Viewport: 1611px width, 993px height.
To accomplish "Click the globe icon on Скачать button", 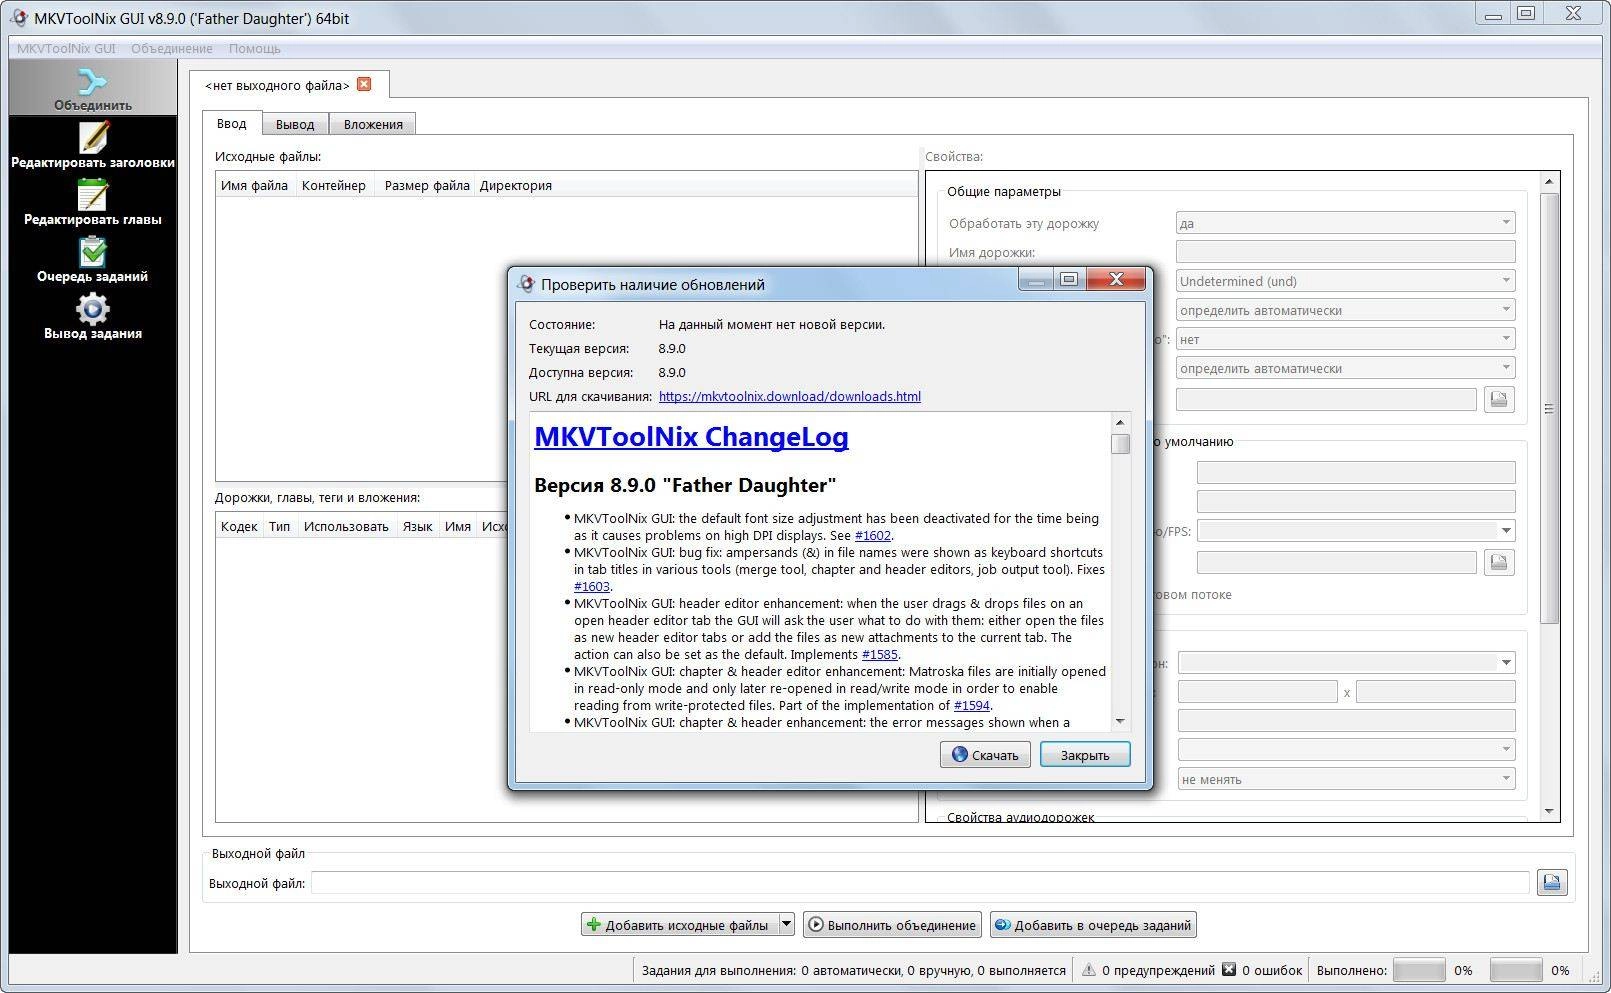I will 960,755.
